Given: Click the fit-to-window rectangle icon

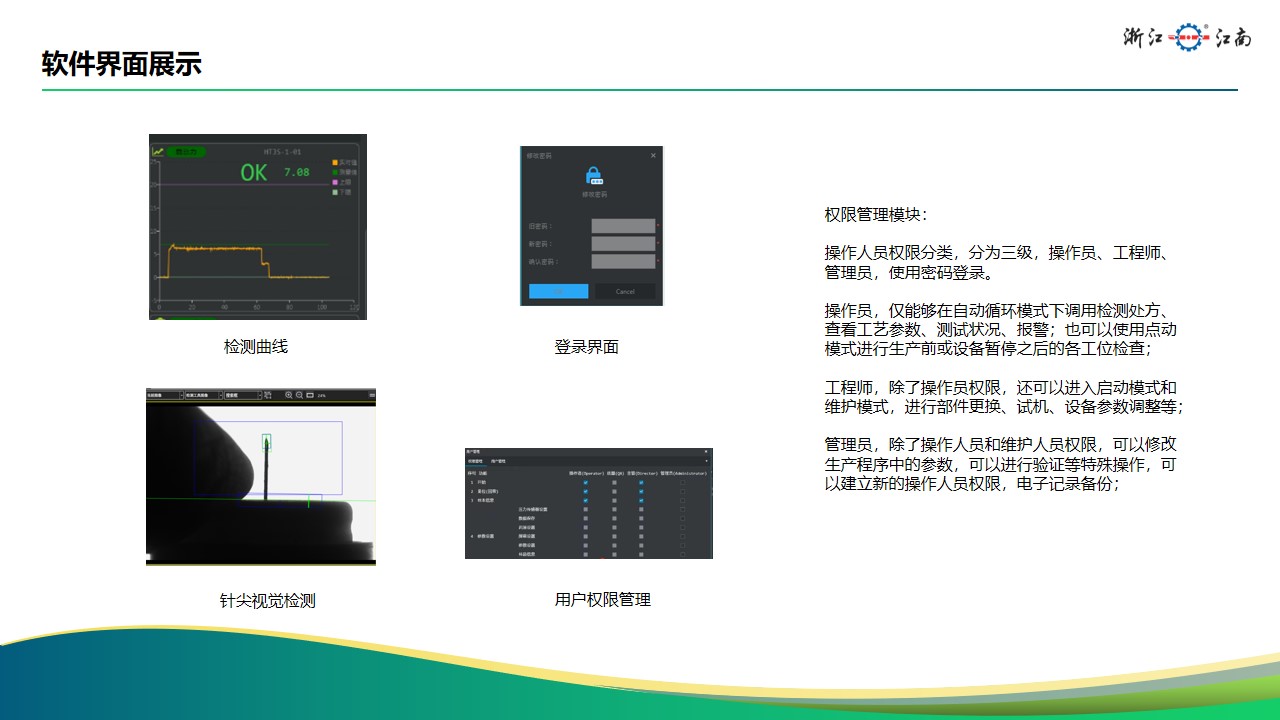Looking at the screenshot, I should click(x=310, y=396).
